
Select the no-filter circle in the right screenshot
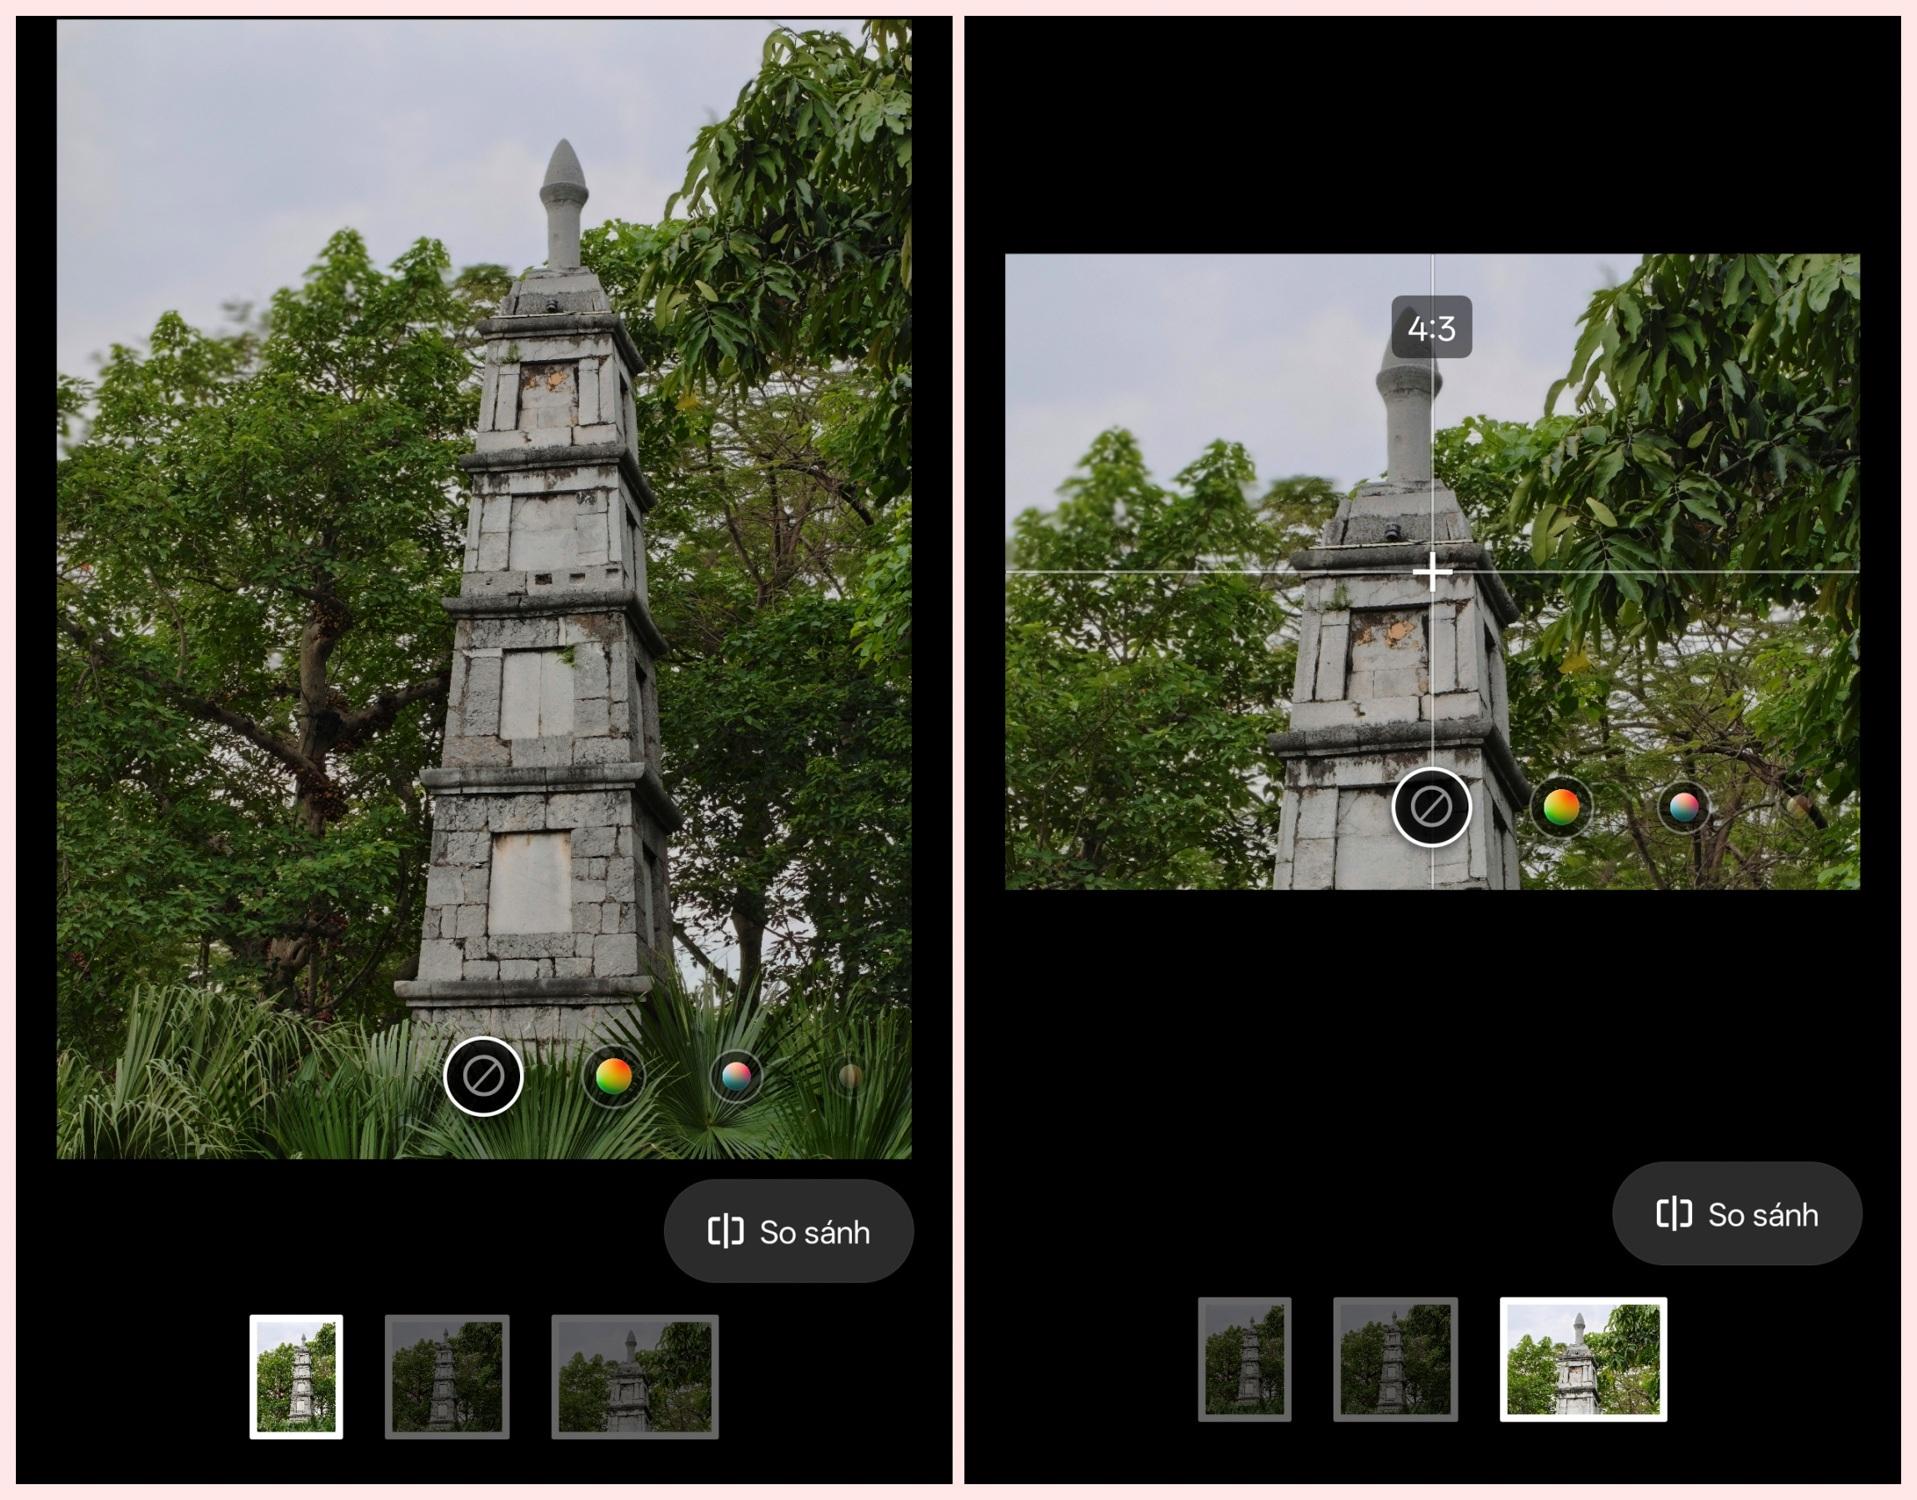click(x=1431, y=807)
